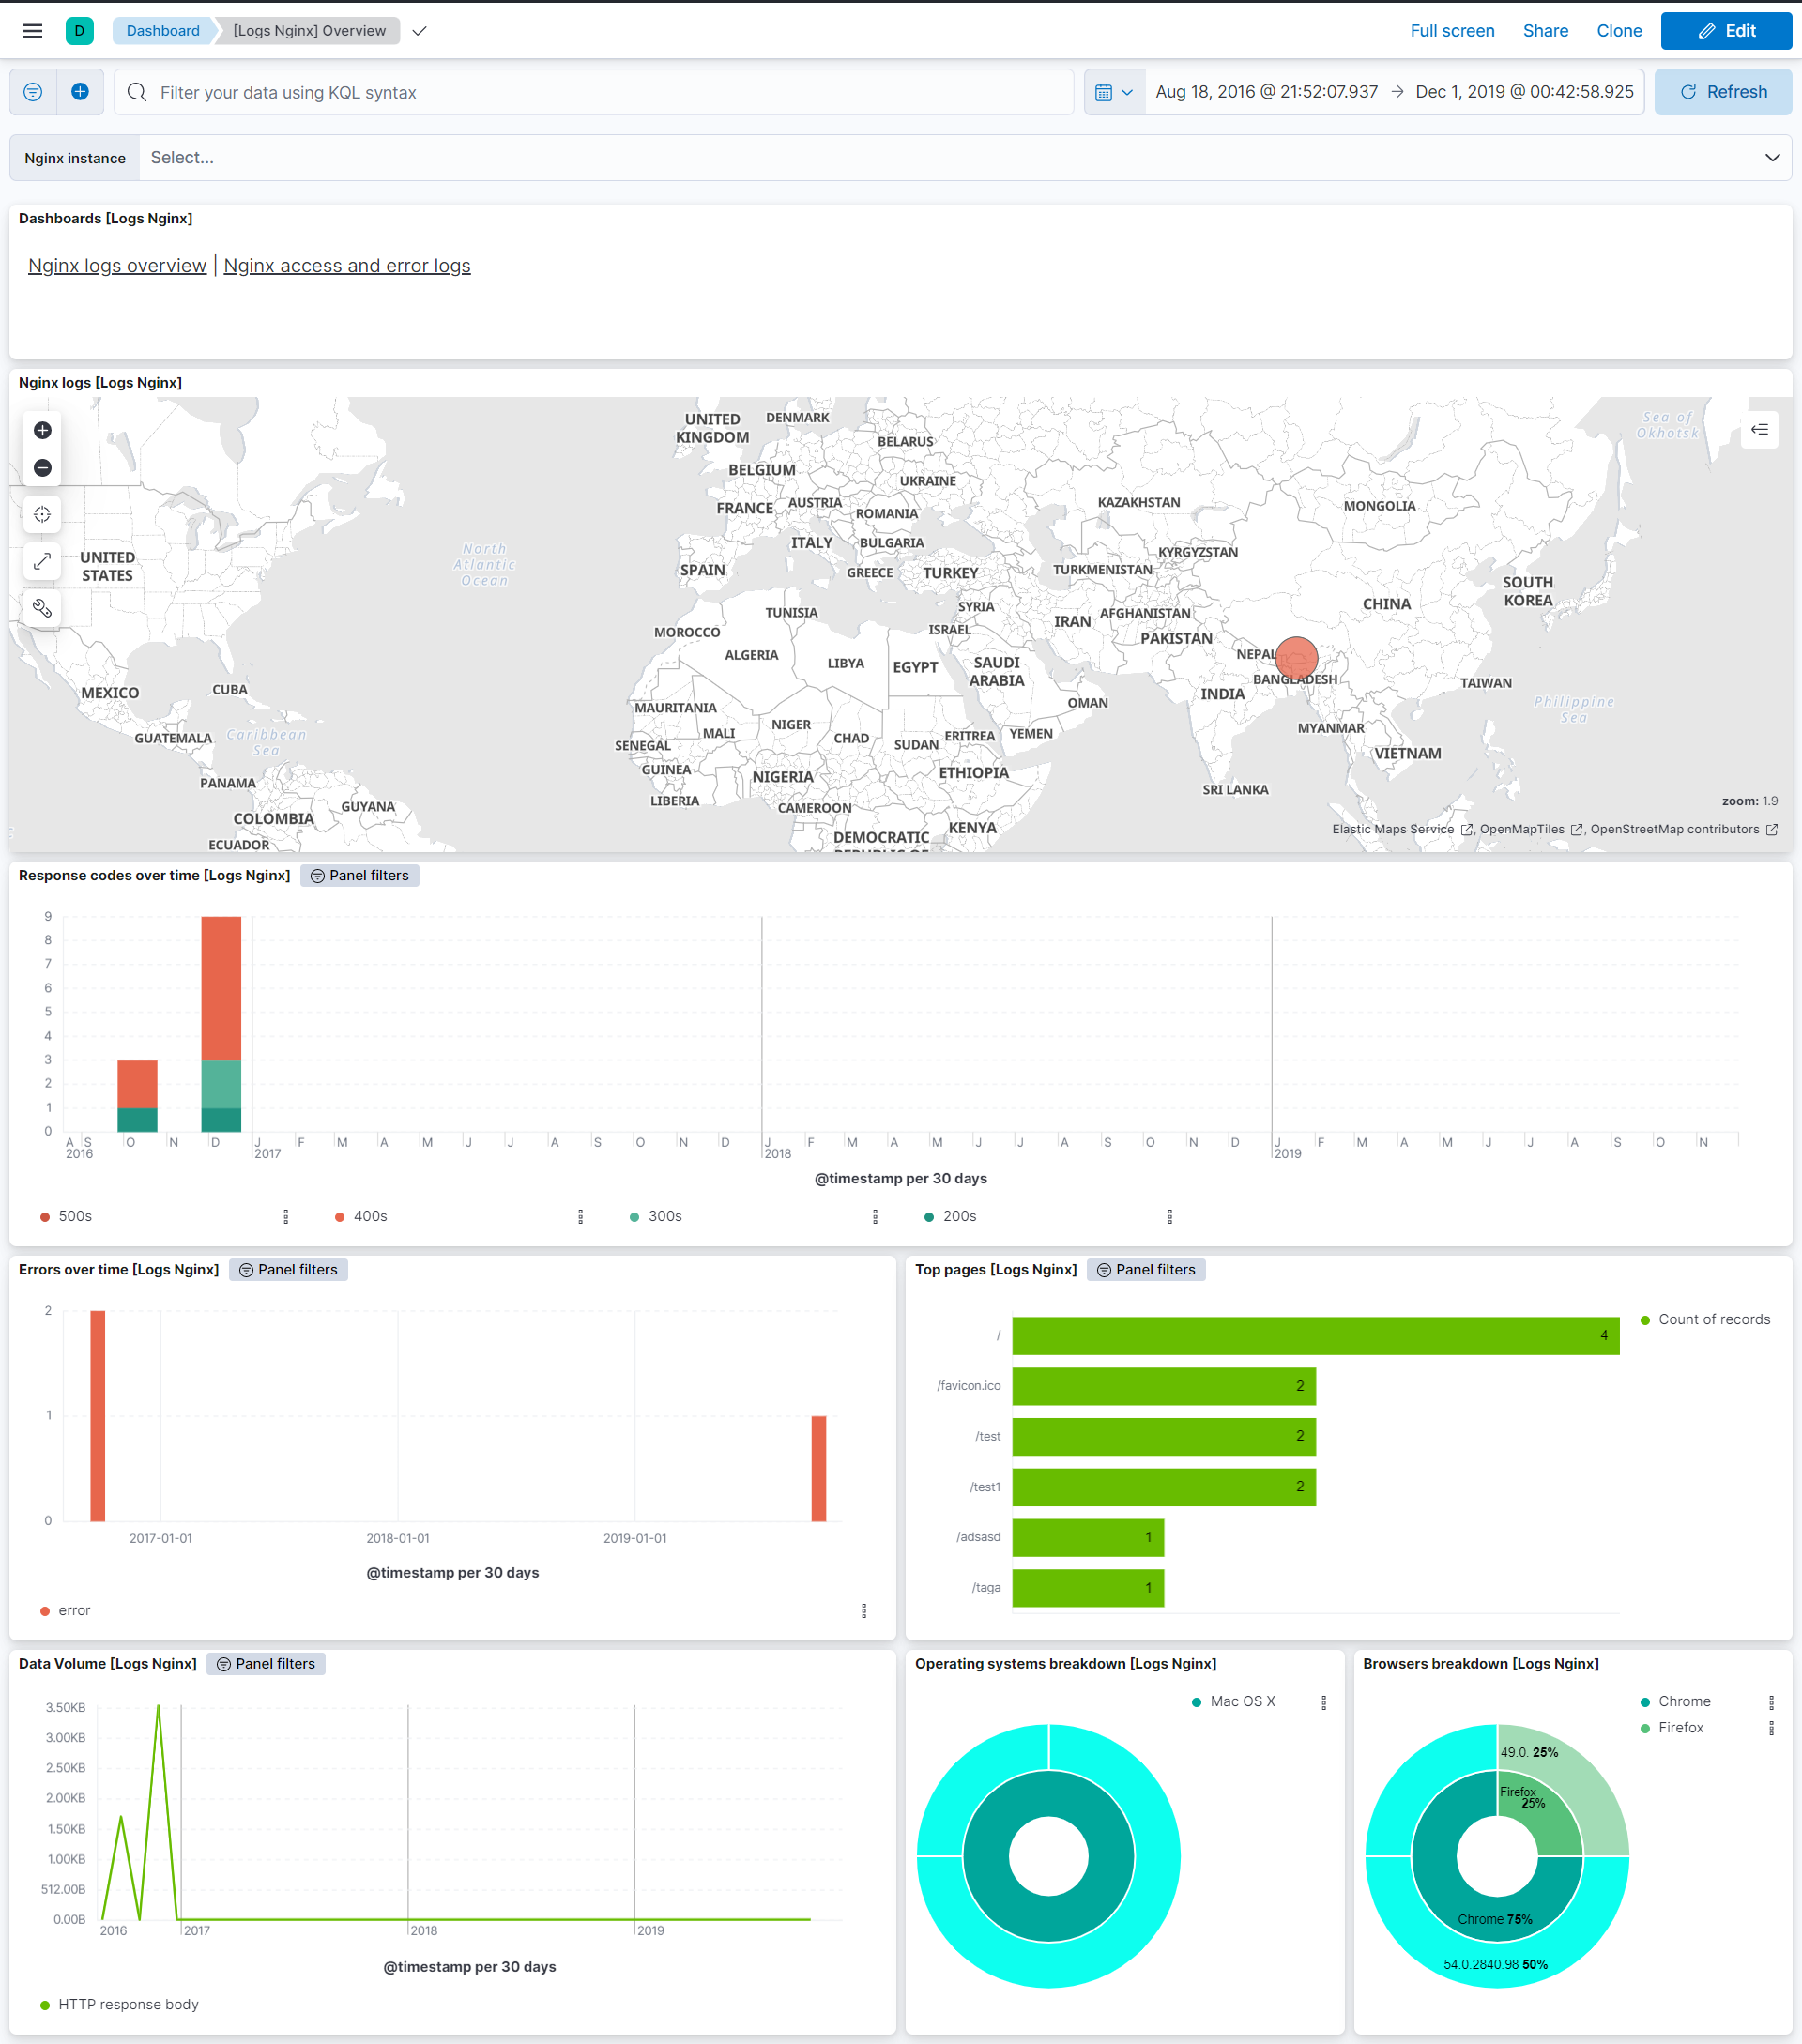Screen dimensions: 1802x2044
Task: Zoom out on the world map
Action: coord(42,467)
